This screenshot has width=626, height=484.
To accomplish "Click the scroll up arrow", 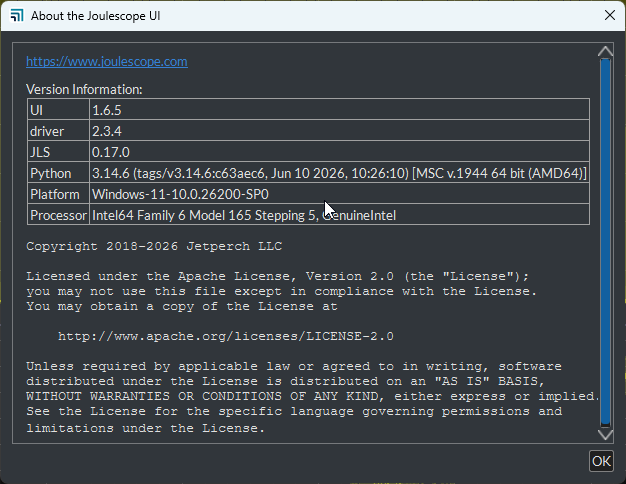I will [605, 51].
